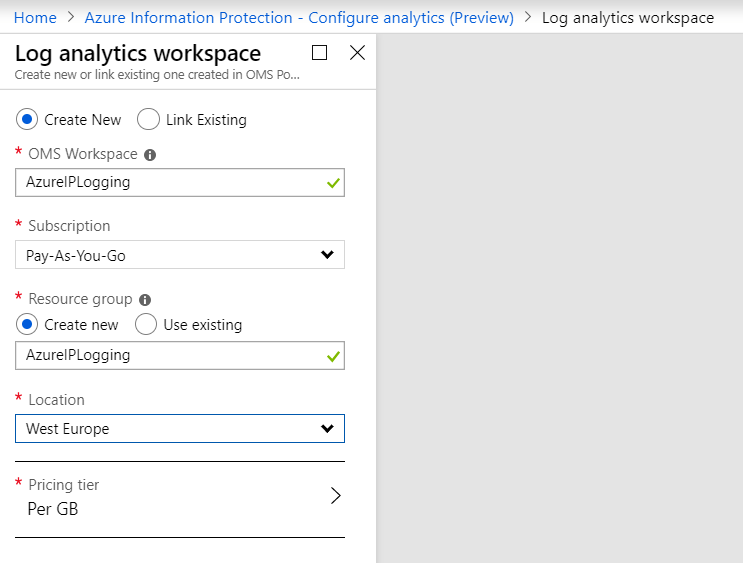Click the blade subtitle about OMS Portal
This screenshot has width=743, height=563.
pos(157,75)
